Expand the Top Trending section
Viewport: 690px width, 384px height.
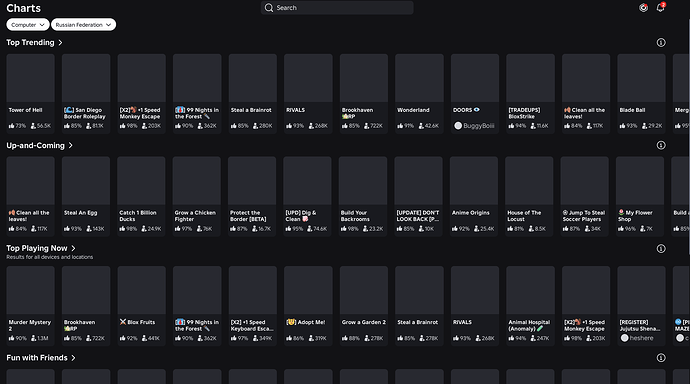point(34,43)
